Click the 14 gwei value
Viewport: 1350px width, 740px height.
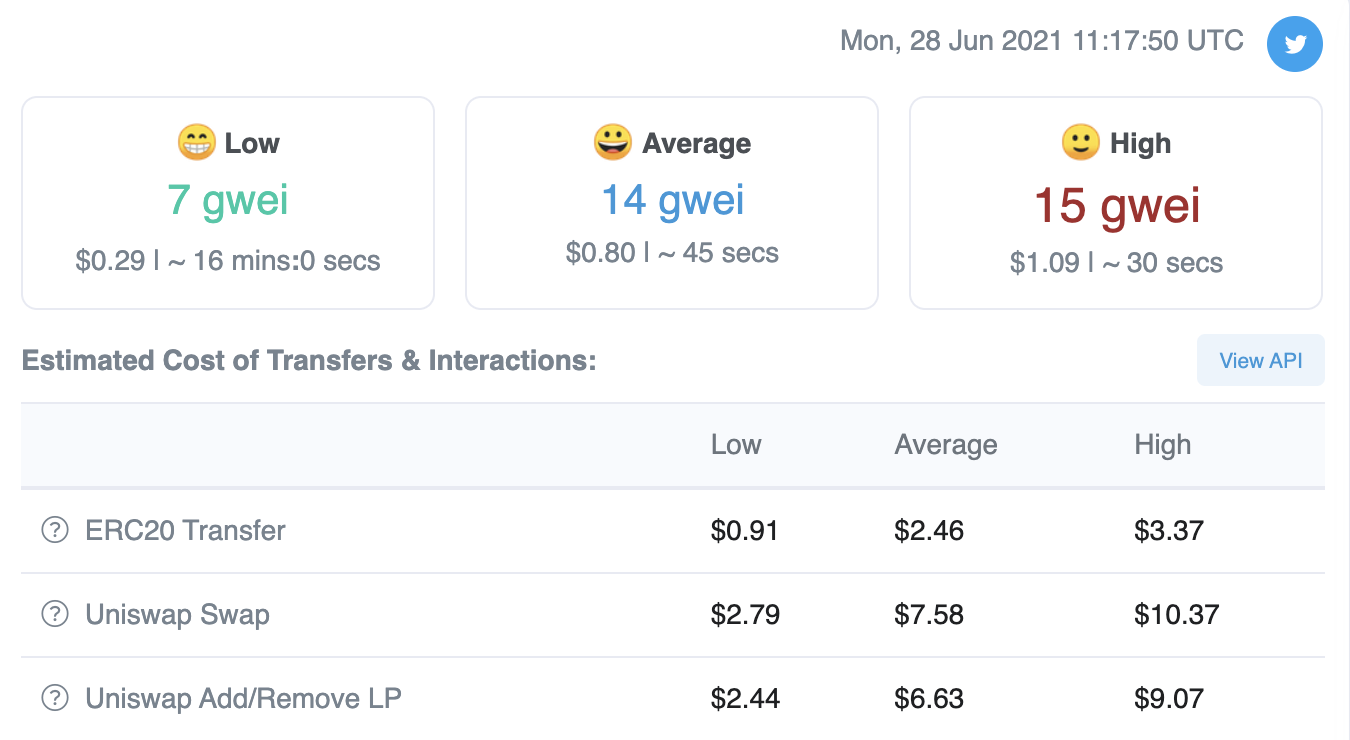coord(672,200)
